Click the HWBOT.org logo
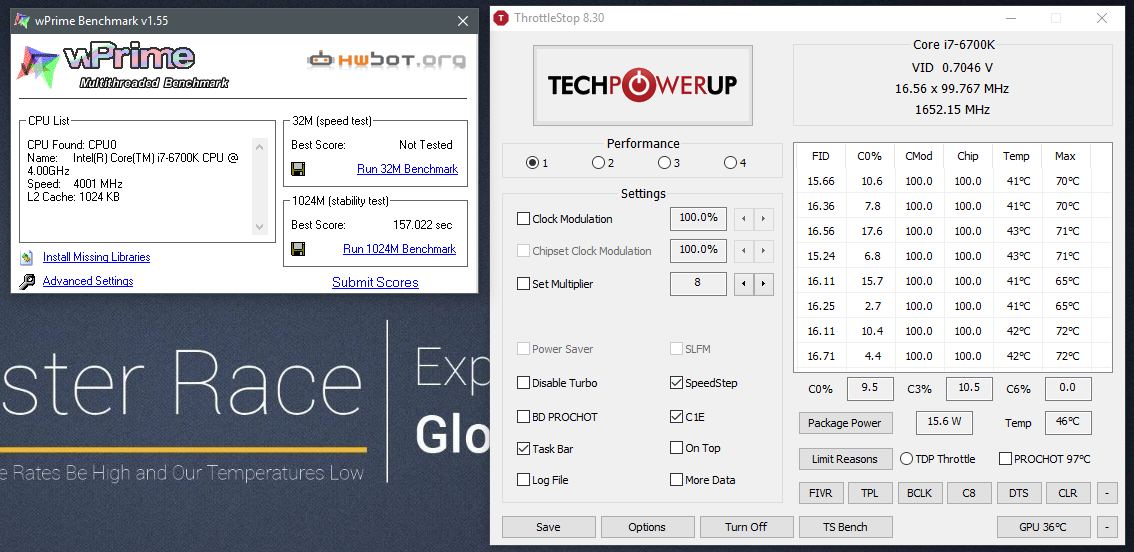 [386, 59]
